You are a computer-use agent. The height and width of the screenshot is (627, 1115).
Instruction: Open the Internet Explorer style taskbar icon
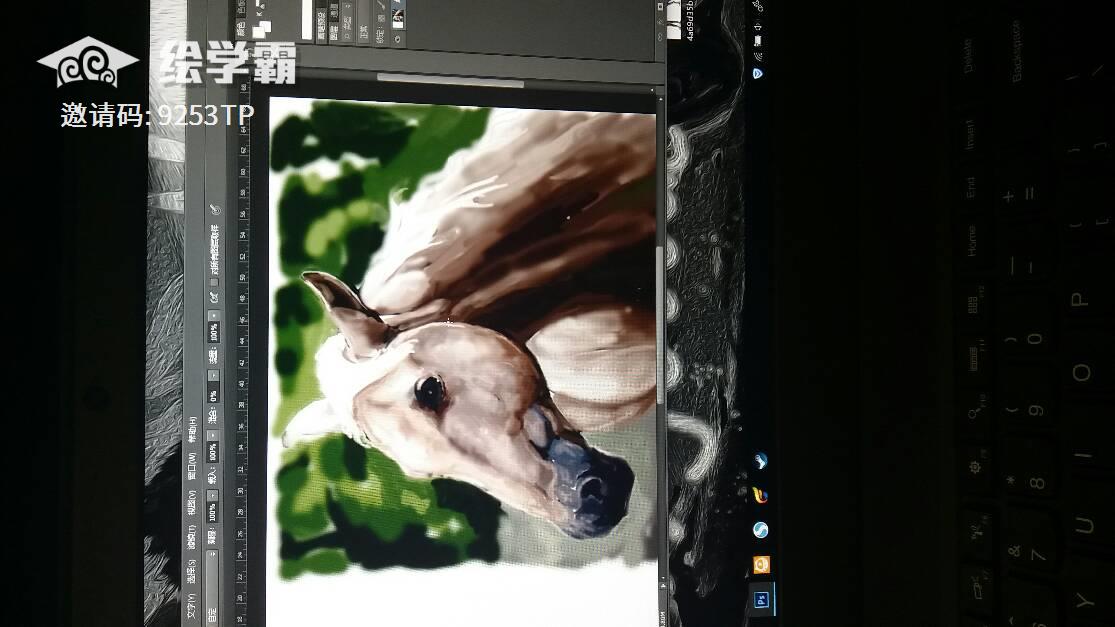pyautogui.click(x=760, y=495)
